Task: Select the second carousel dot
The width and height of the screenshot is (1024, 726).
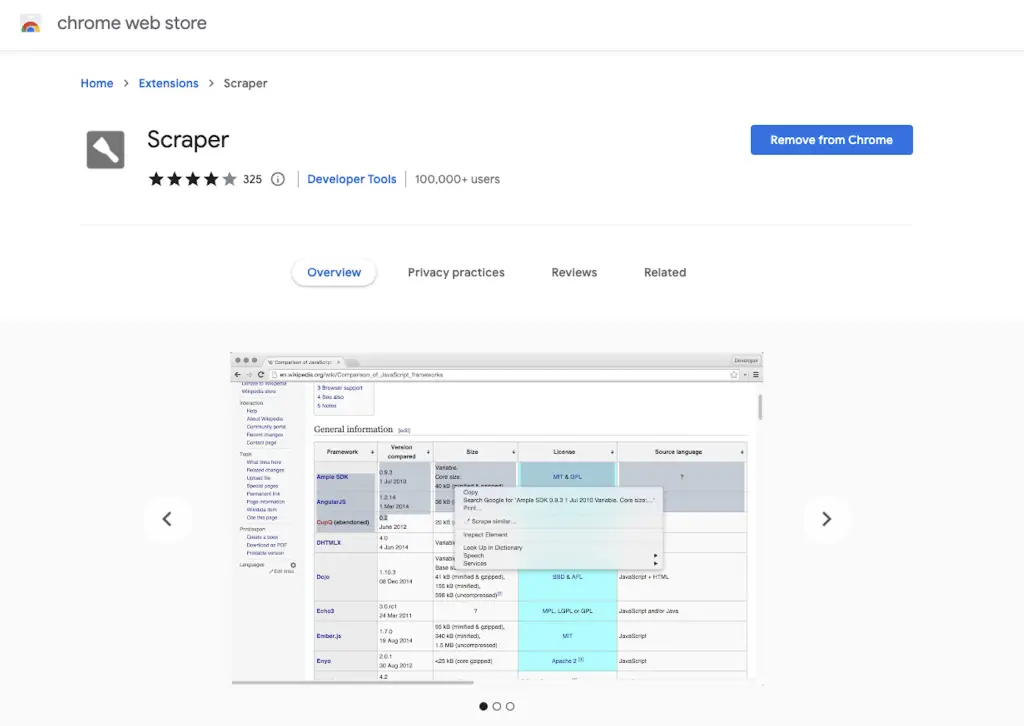Action: 497,706
